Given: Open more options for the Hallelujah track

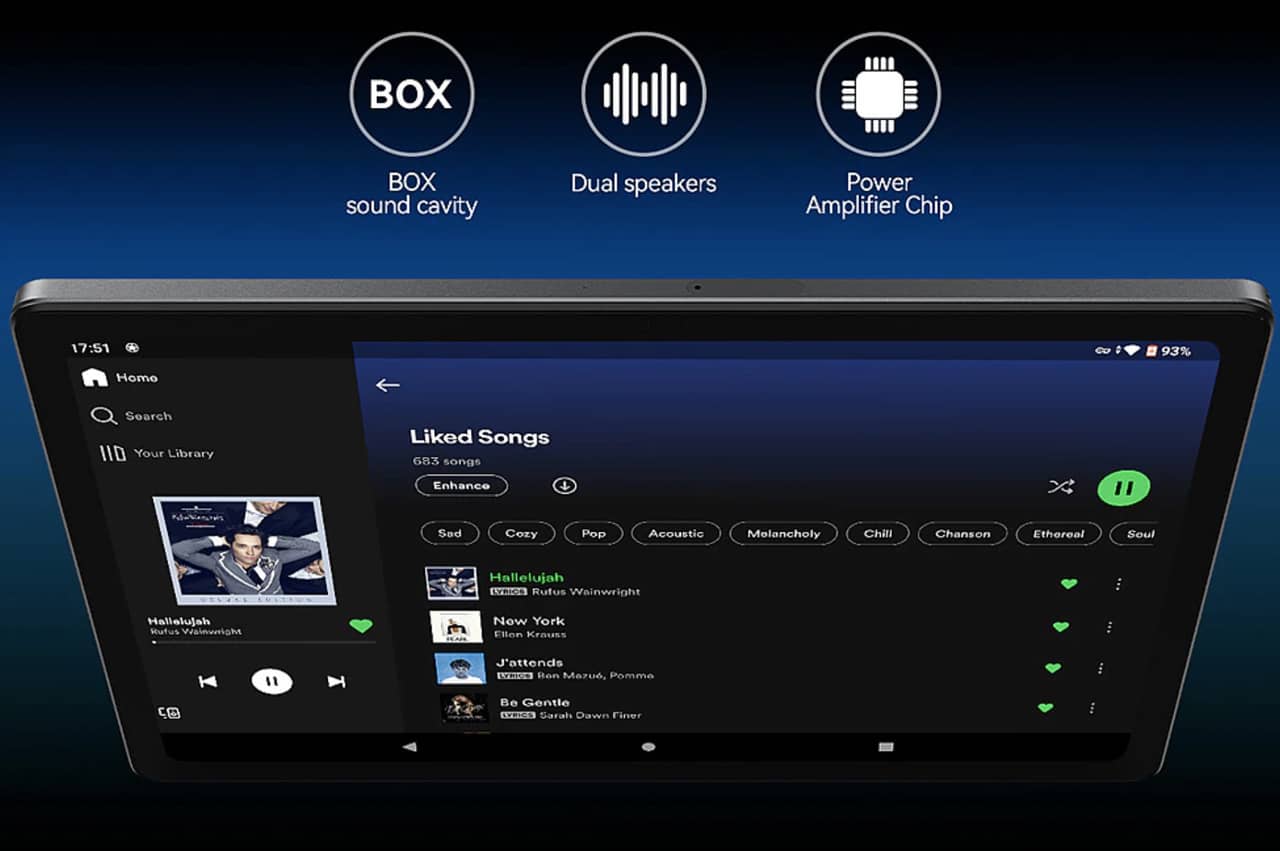Looking at the screenshot, I should tap(1118, 584).
